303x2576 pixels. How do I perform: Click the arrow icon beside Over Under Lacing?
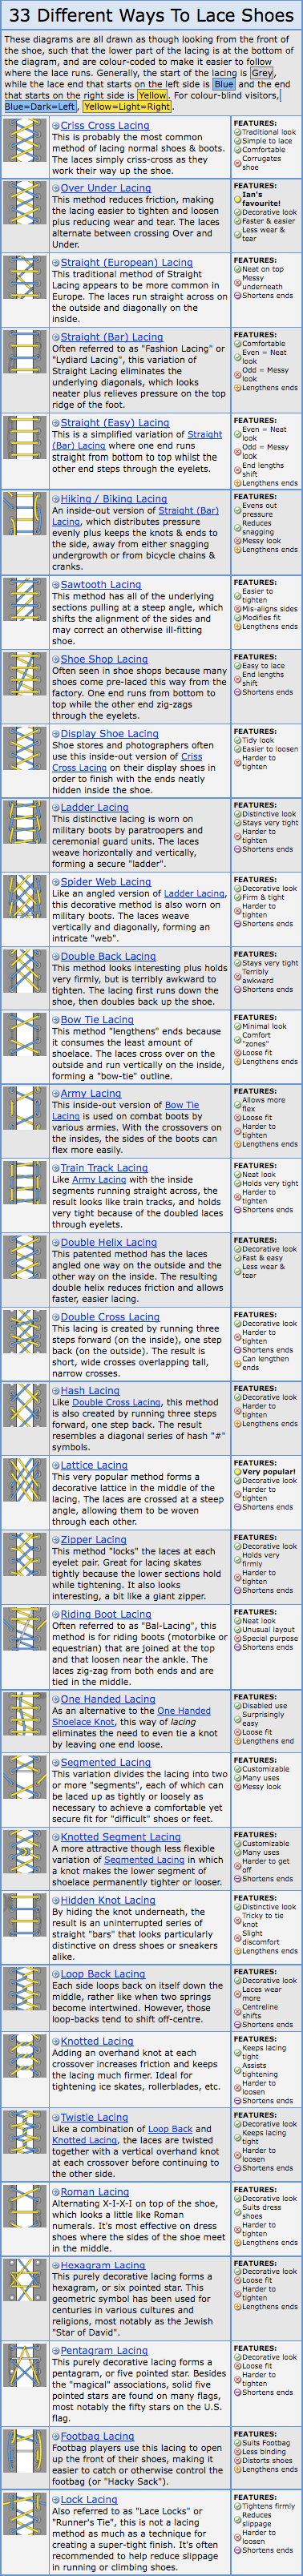[56, 188]
